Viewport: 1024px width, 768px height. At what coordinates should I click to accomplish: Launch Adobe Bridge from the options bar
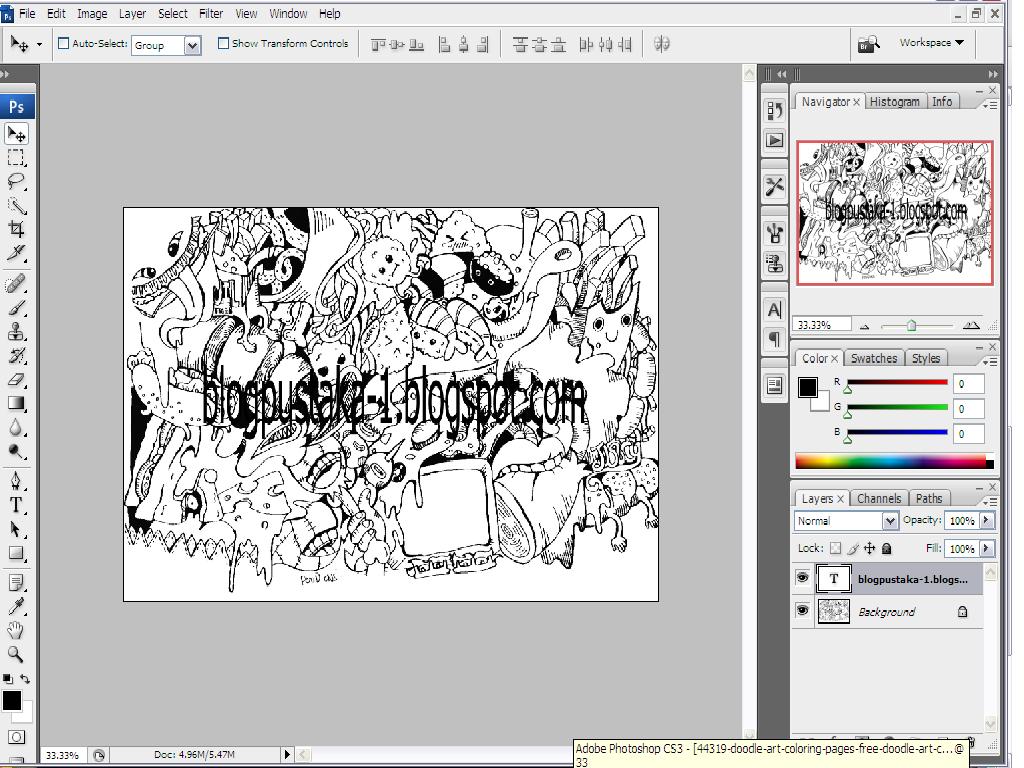click(868, 43)
